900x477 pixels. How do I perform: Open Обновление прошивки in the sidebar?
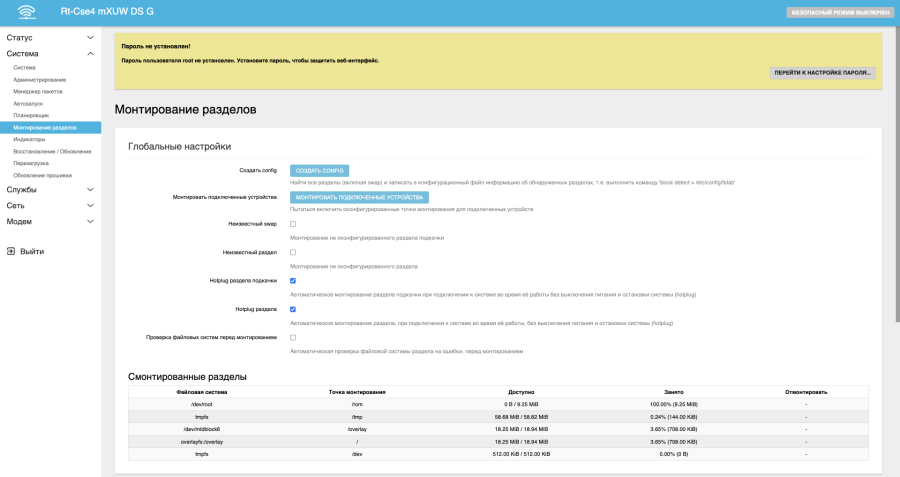click(42, 175)
